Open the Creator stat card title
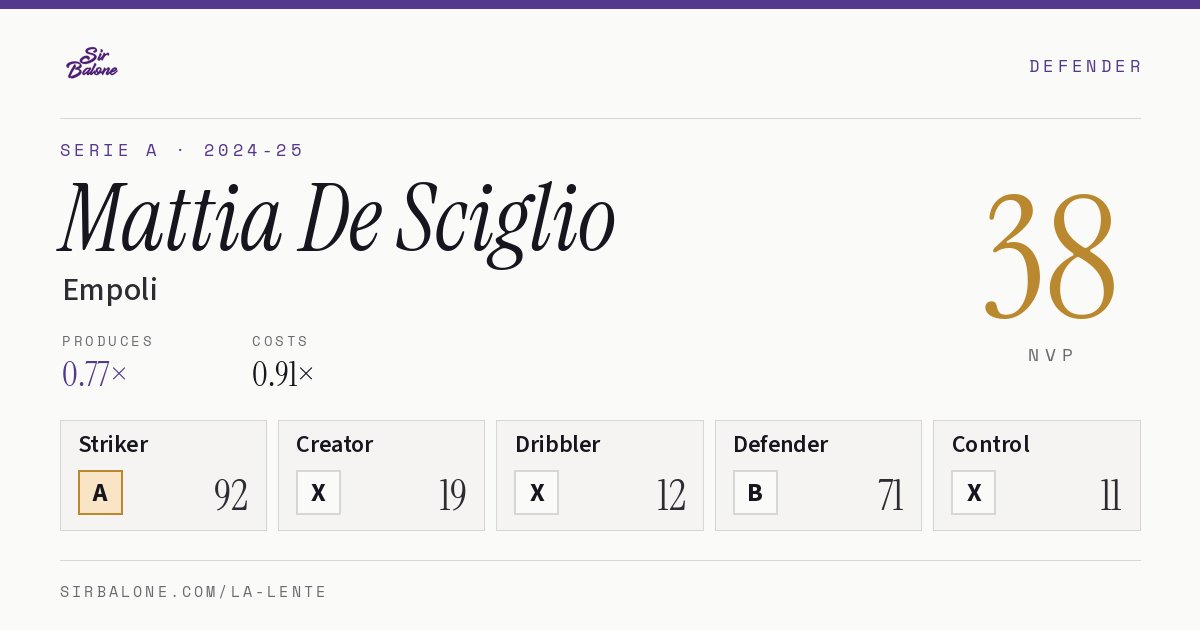The image size is (1200, 630). tap(335, 444)
